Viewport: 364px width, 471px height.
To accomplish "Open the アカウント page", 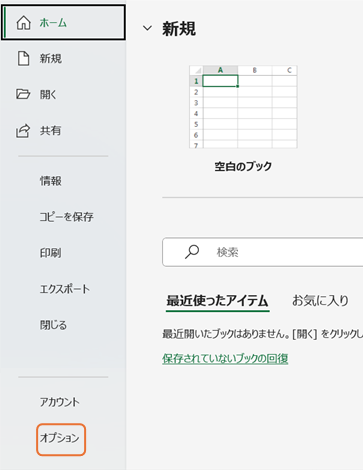I will [60, 402].
